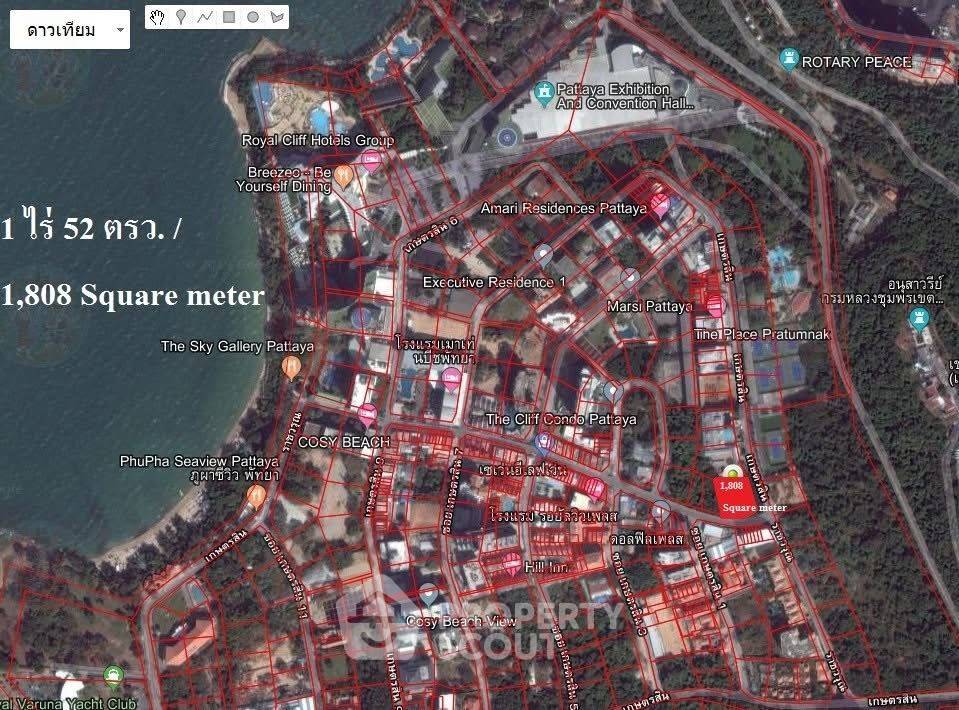959x710 pixels.
Task: Click the blue shop pin above เซเว่นอีเลฟเว่น
Action: coord(542,445)
